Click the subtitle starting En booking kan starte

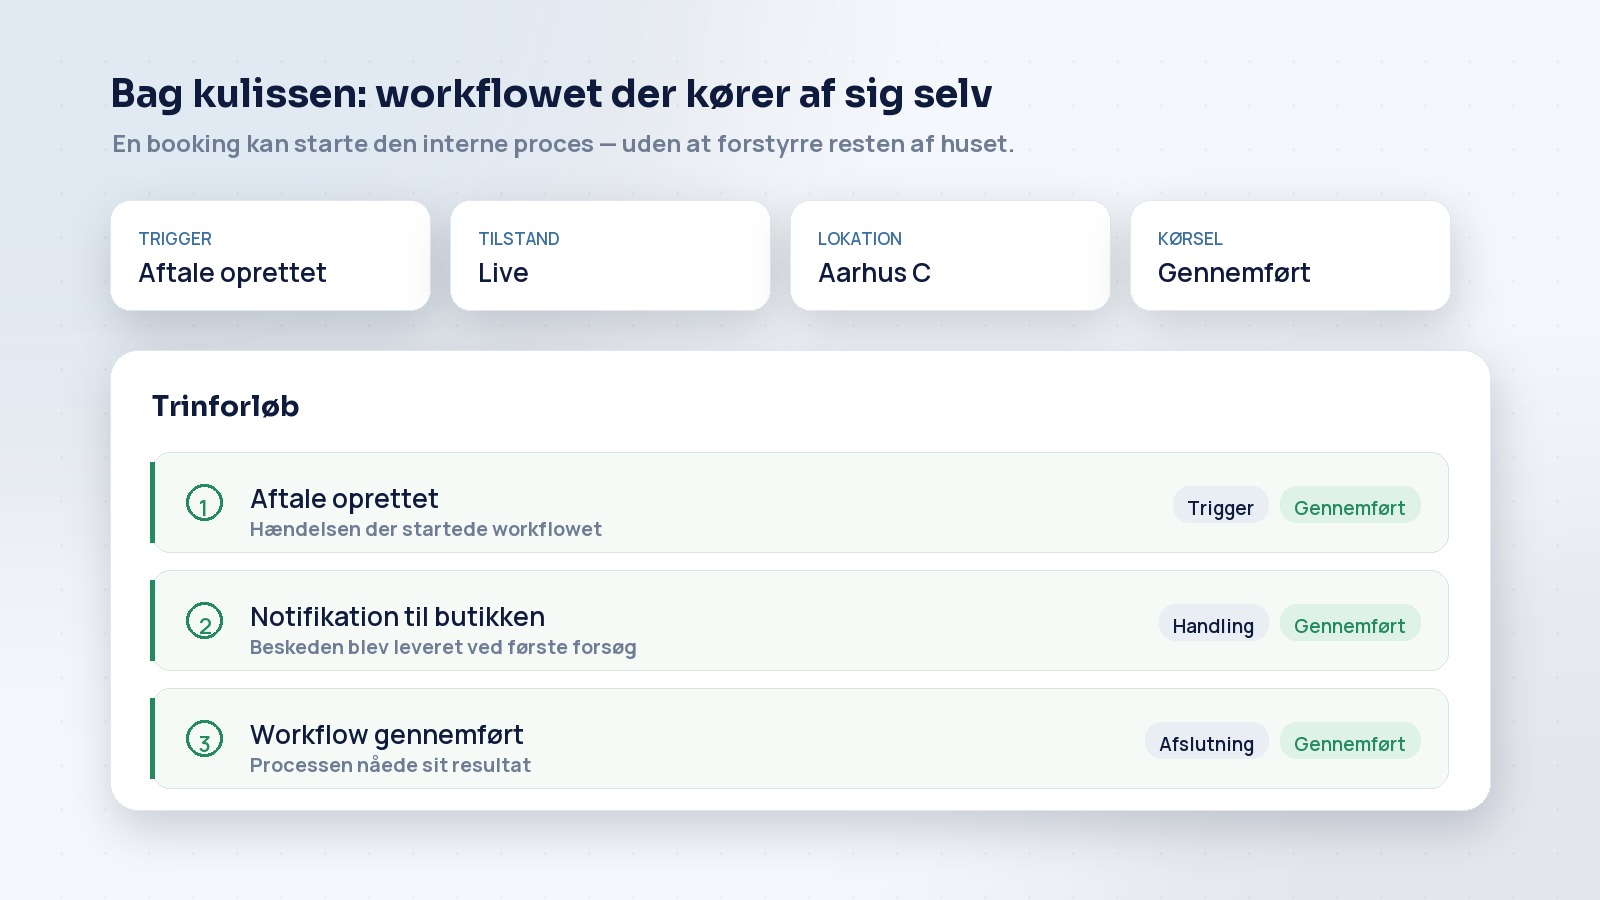pyautogui.click(x=563, y=144)
